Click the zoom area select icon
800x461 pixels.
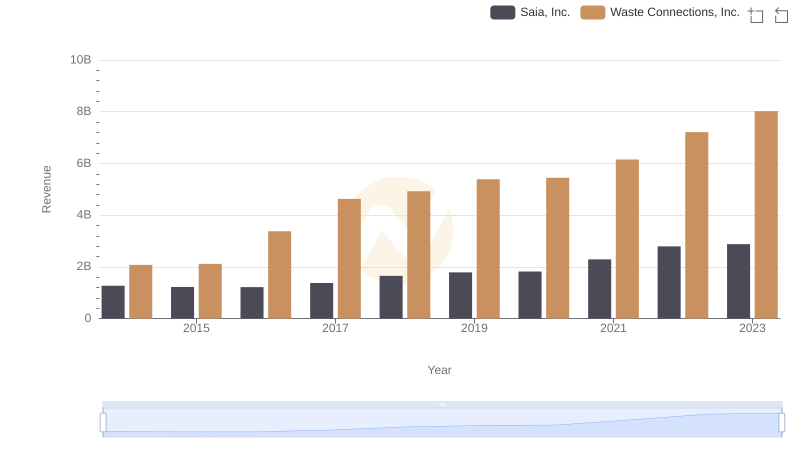756,15
